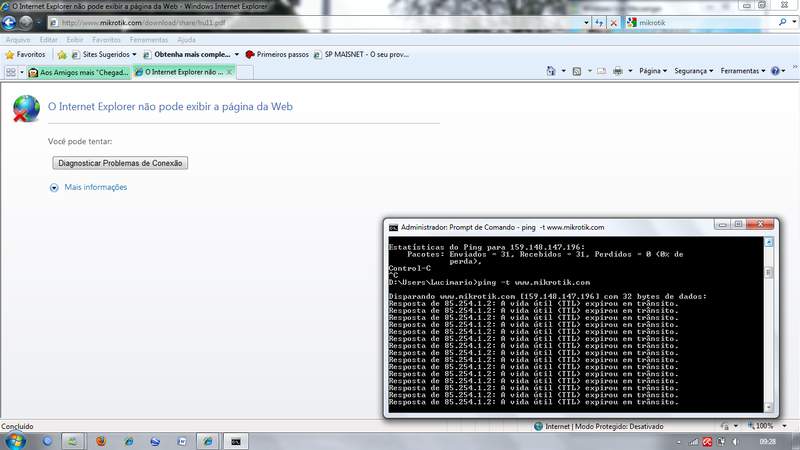
Task: Open Sites Sugeridos favorites link
Action: 101,55
